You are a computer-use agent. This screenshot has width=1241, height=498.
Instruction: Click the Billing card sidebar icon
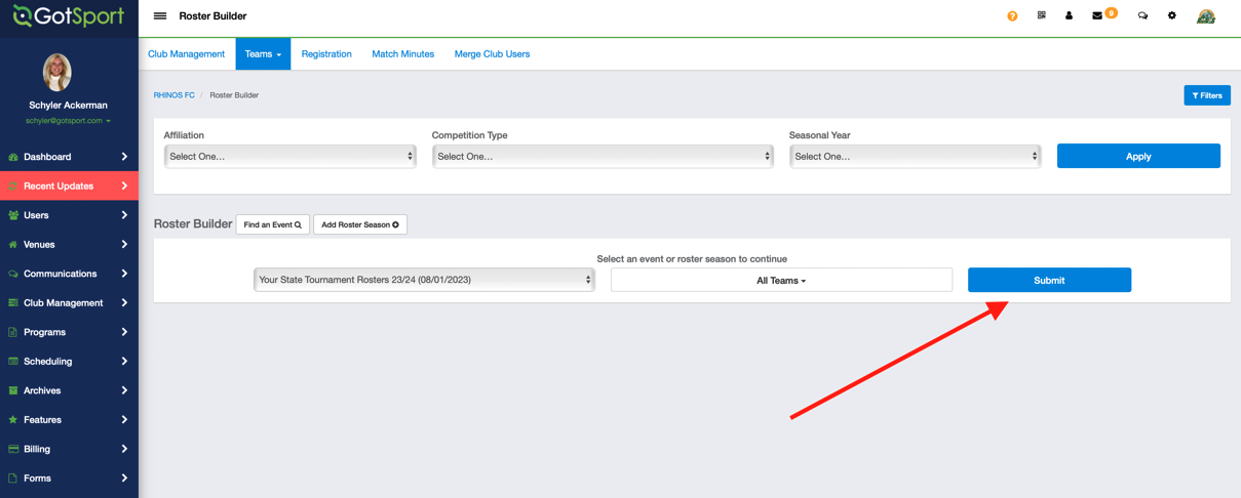13,449
